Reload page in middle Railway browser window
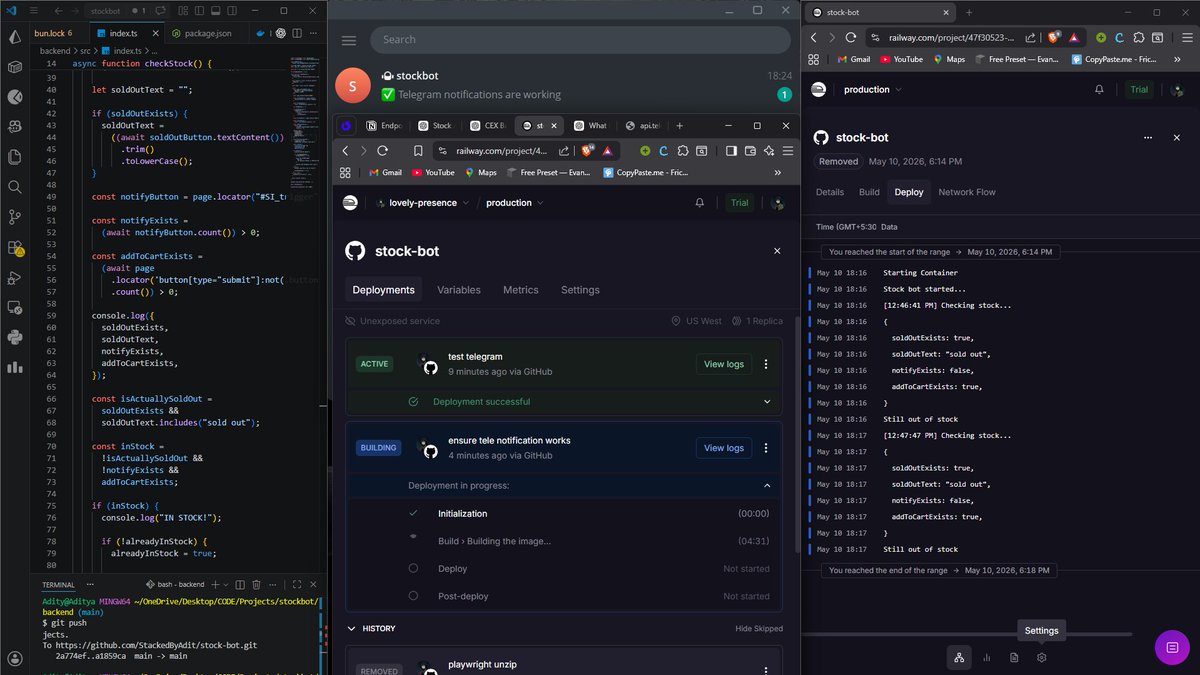This screenshot has width=1200, height=675. (x=382, y=151)
